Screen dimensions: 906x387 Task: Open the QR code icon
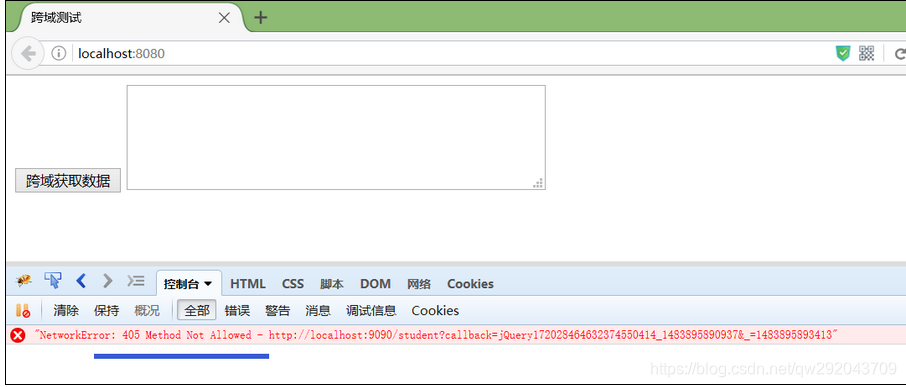coord(866,54)
